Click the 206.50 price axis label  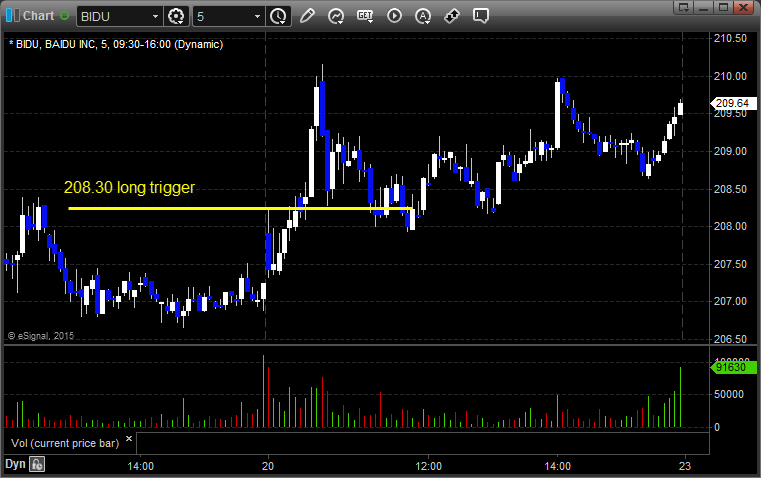point(730,339)
